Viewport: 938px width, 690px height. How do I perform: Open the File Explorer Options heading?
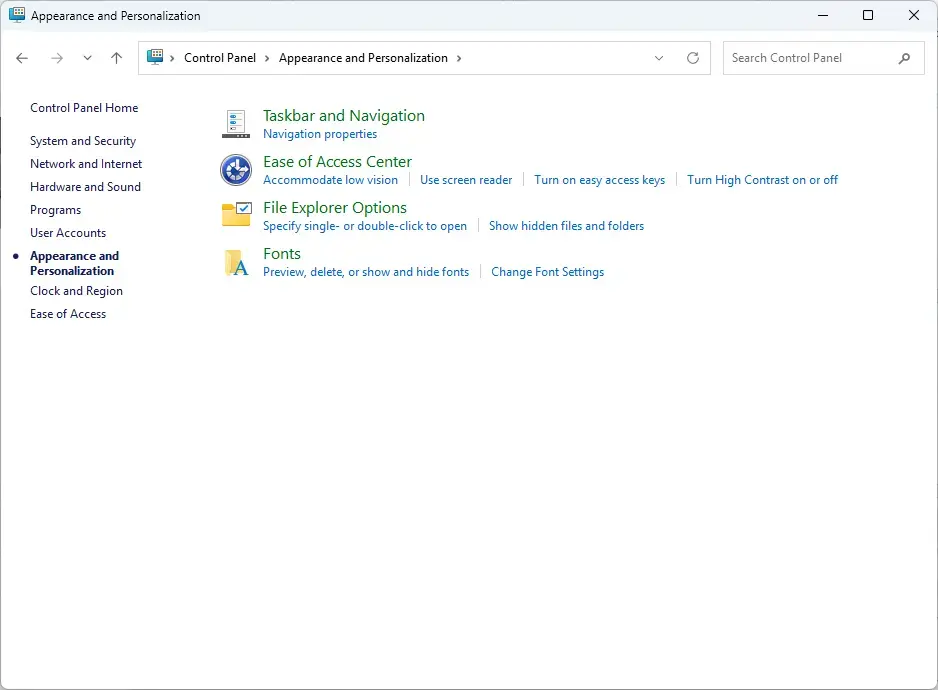tap(335, 208)
